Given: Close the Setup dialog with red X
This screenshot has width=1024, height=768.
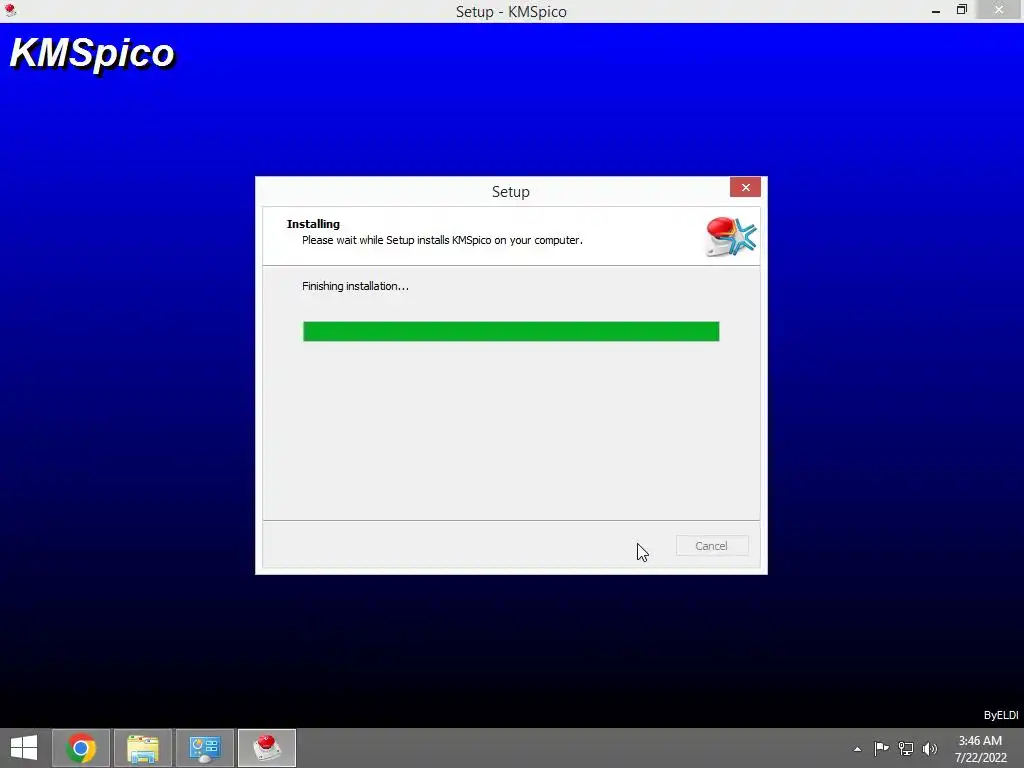Looking at the screenshot, I should pos(745,187).
